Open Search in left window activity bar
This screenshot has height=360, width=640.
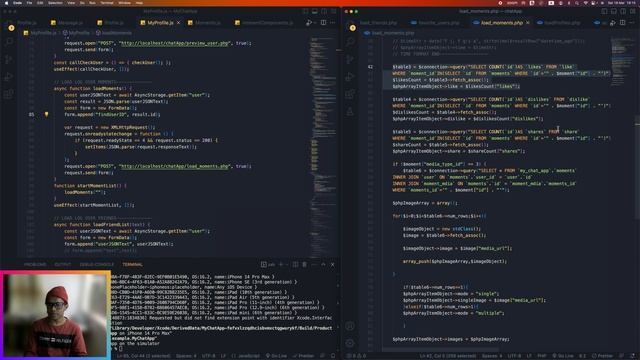click(x=9, y=41)
